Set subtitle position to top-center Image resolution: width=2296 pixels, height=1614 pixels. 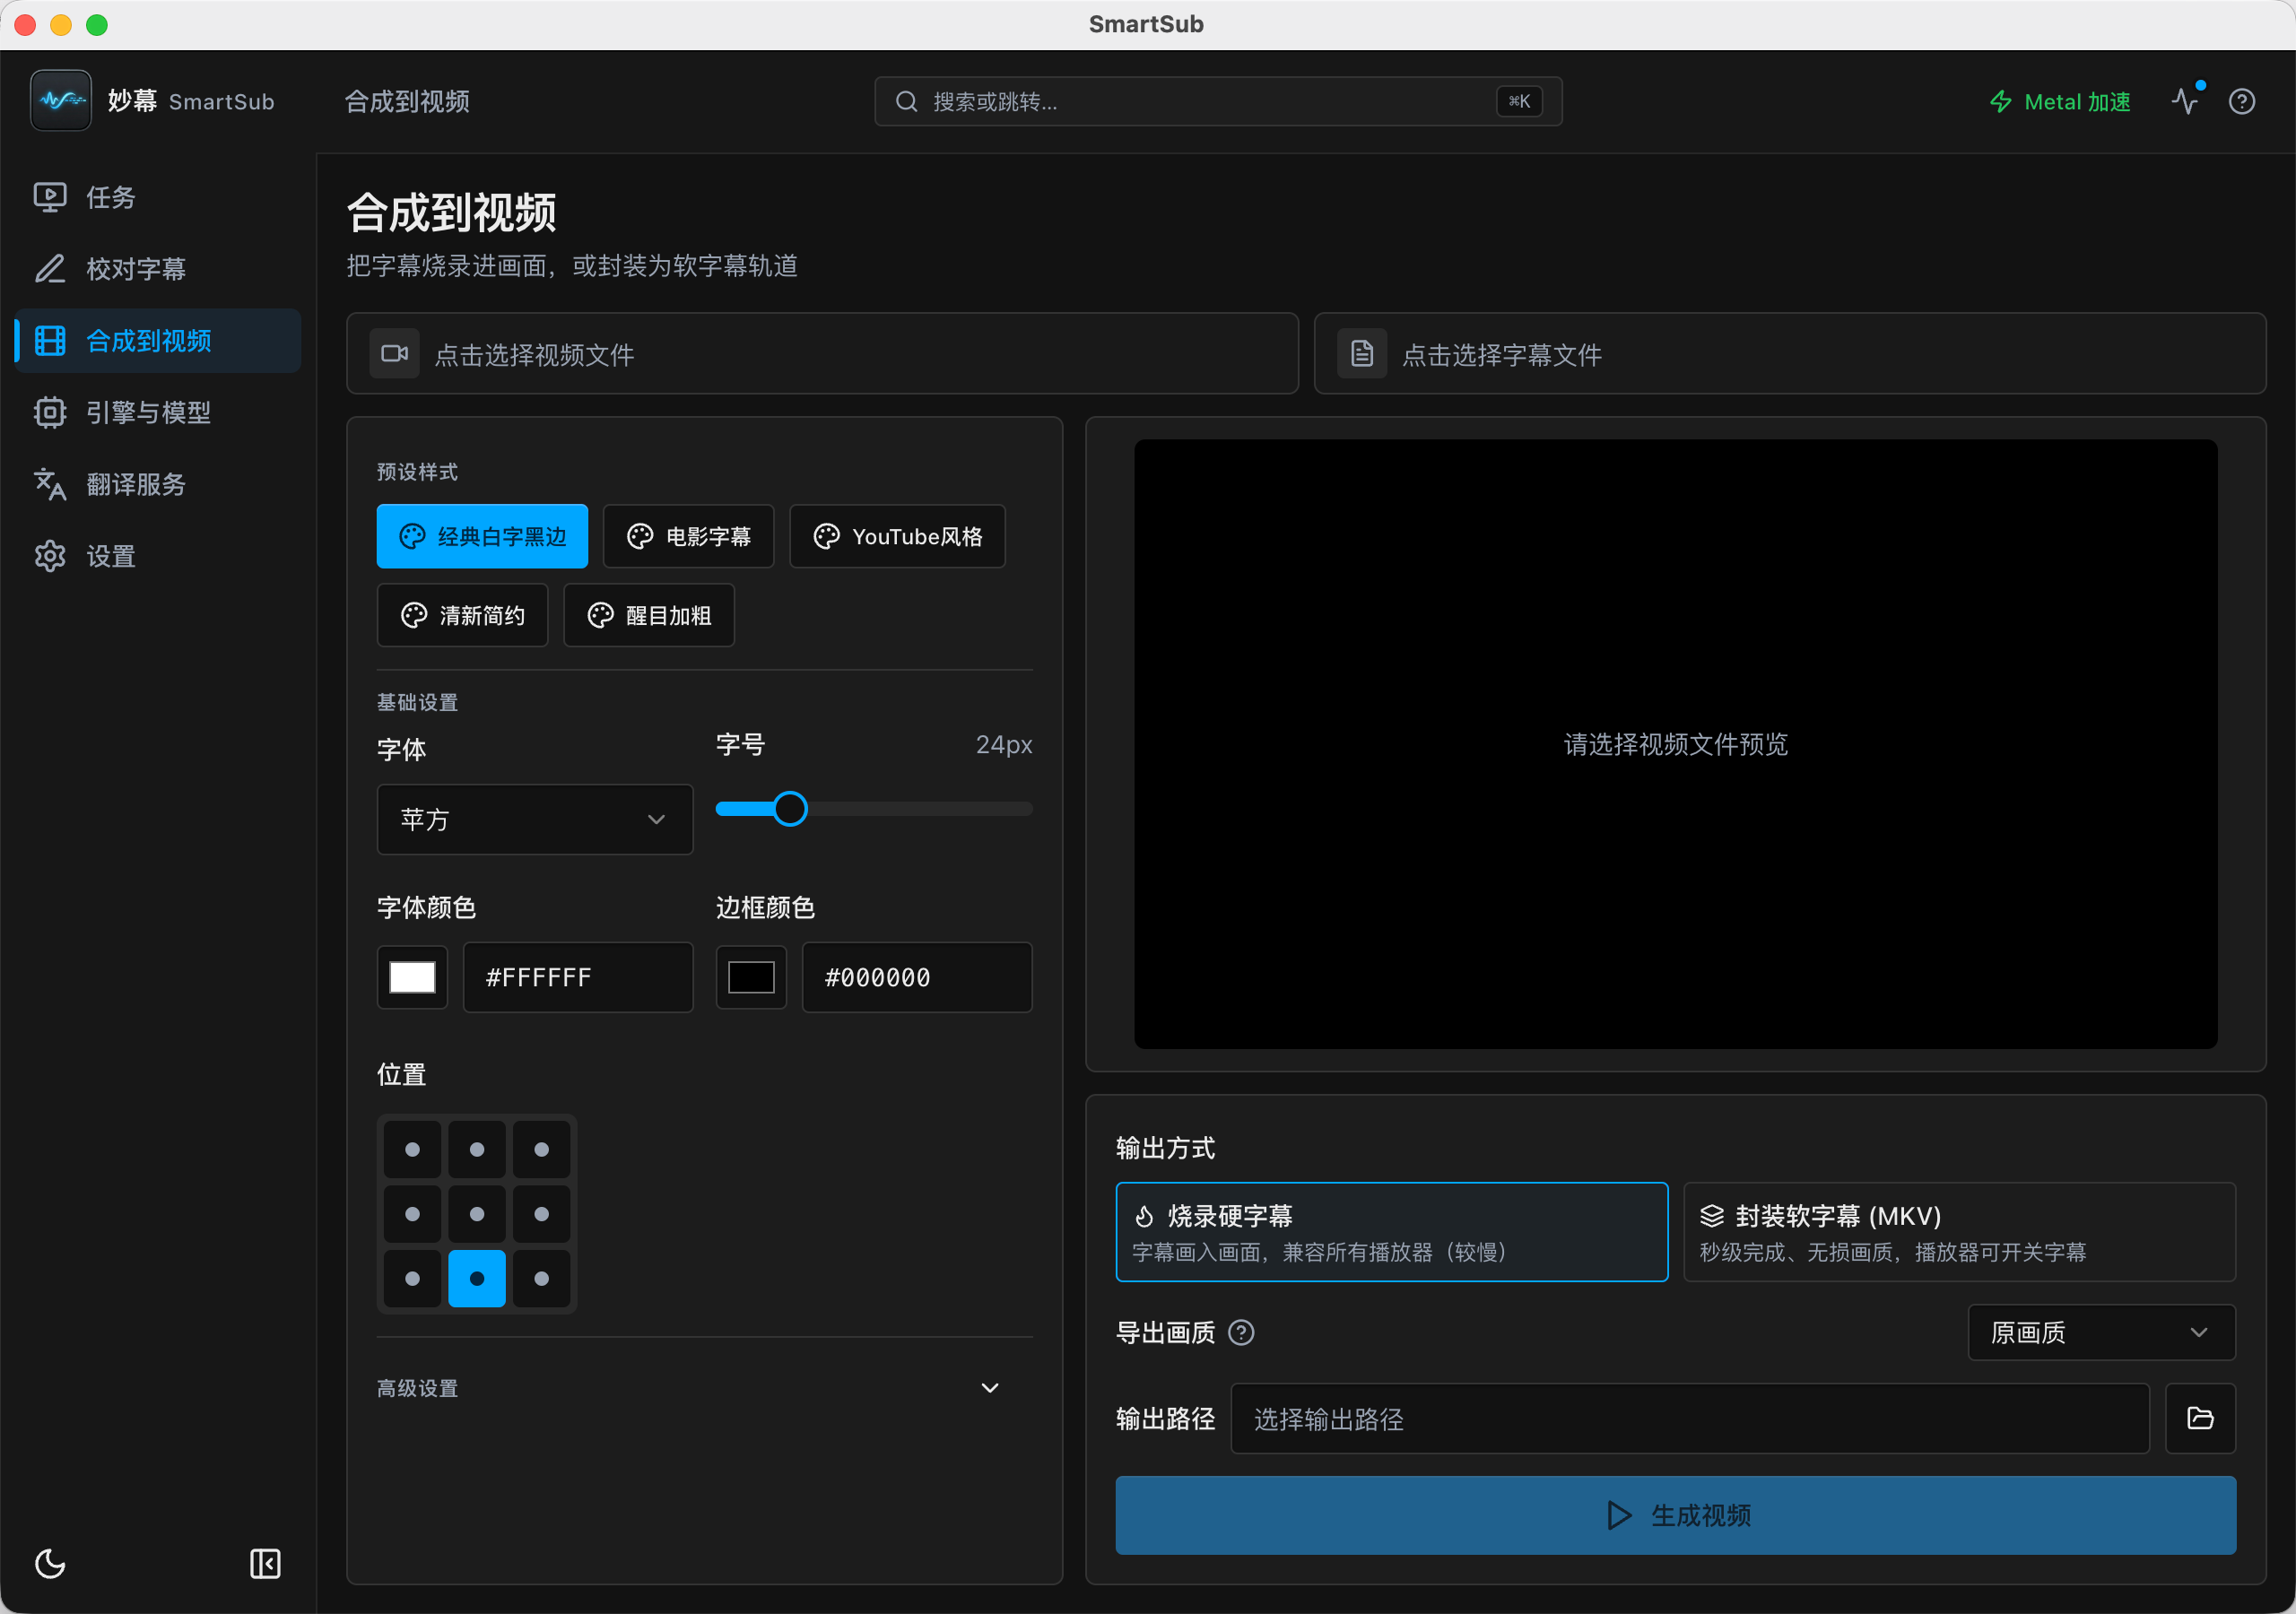click(477, 1150)
